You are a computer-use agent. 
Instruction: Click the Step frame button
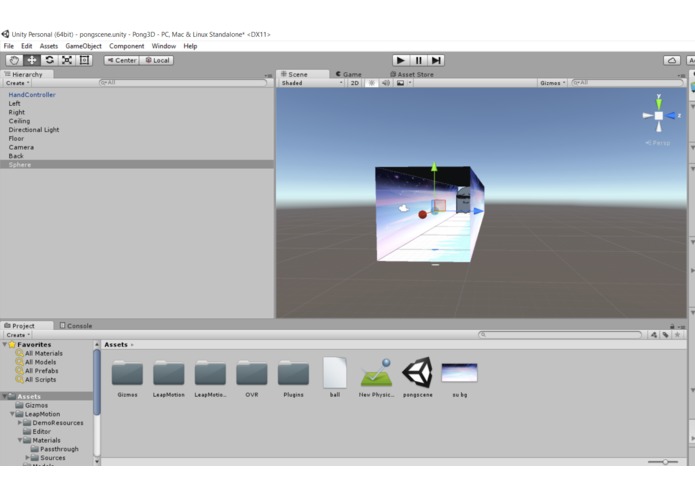pyautogui.click(x=436, y=60)
